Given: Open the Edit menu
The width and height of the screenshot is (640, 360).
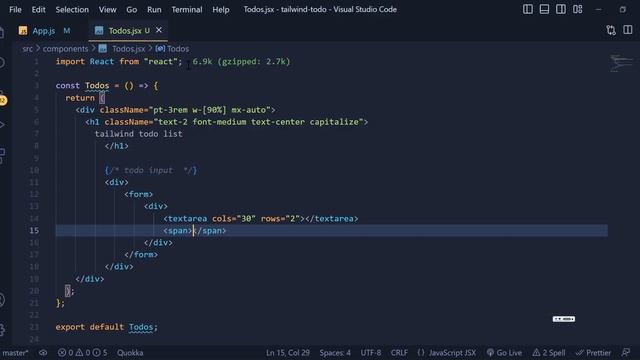Looking at the screenshot, I should point(38,9).
